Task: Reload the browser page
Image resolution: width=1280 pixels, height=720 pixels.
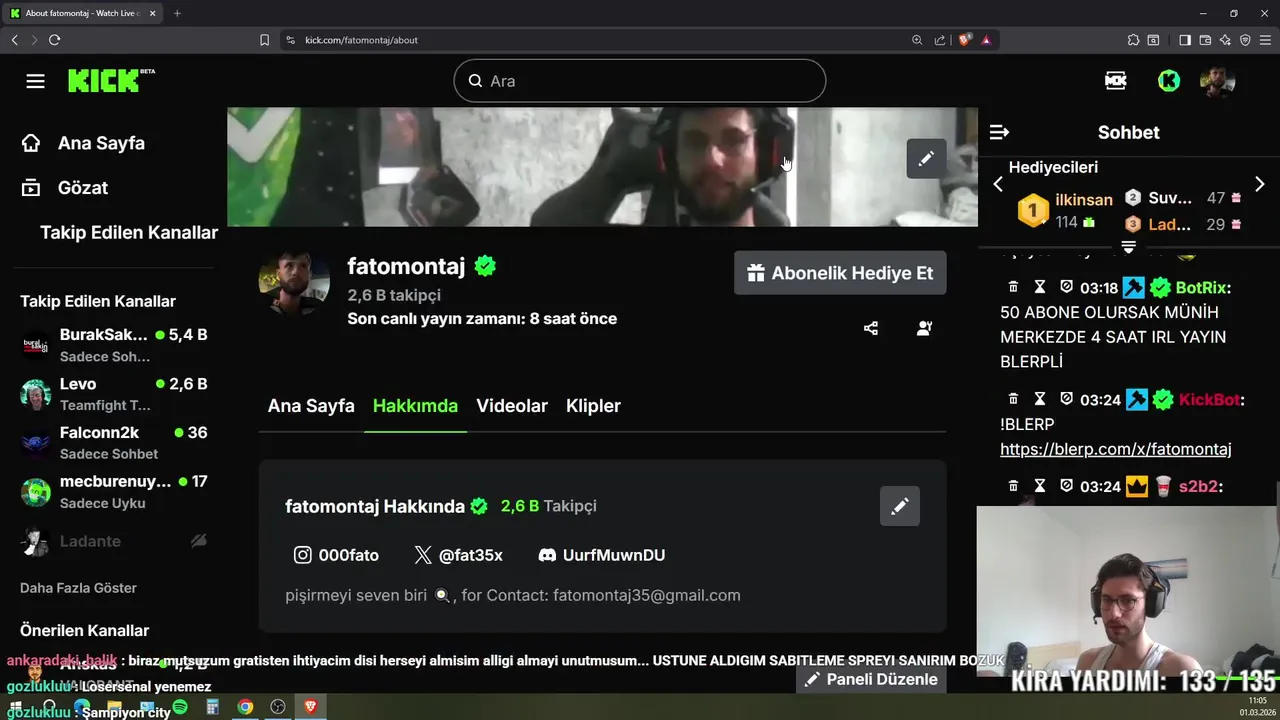Action: tap(54, 40)
